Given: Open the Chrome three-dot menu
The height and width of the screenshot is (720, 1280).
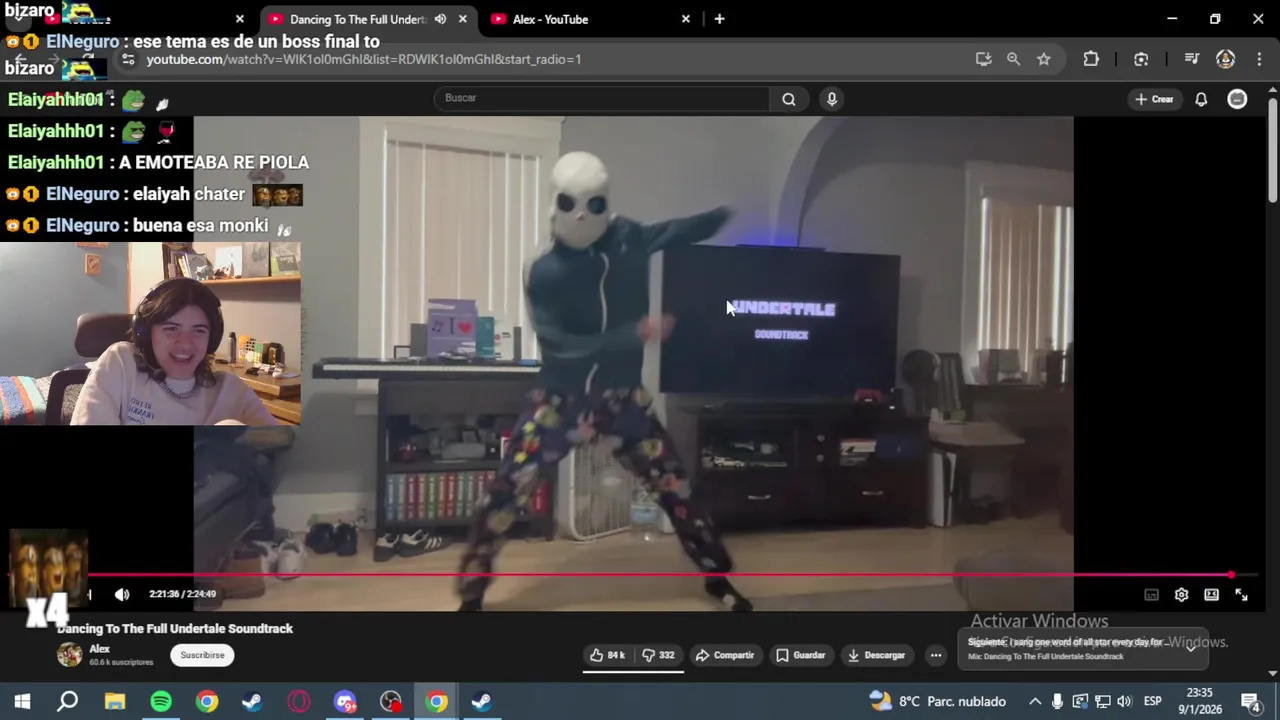Looking at the screenshot, I should coord(1258,59).
